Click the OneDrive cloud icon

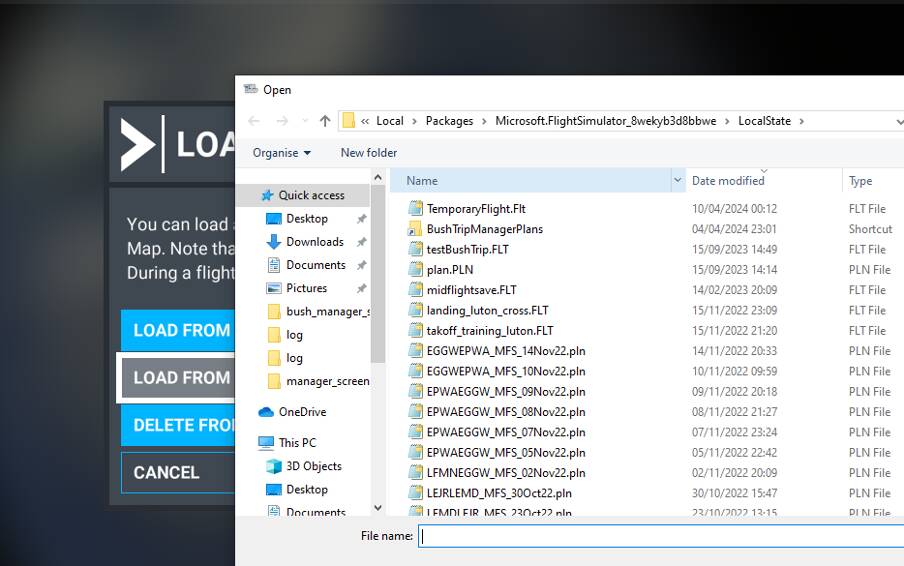(x=266, y=412)
